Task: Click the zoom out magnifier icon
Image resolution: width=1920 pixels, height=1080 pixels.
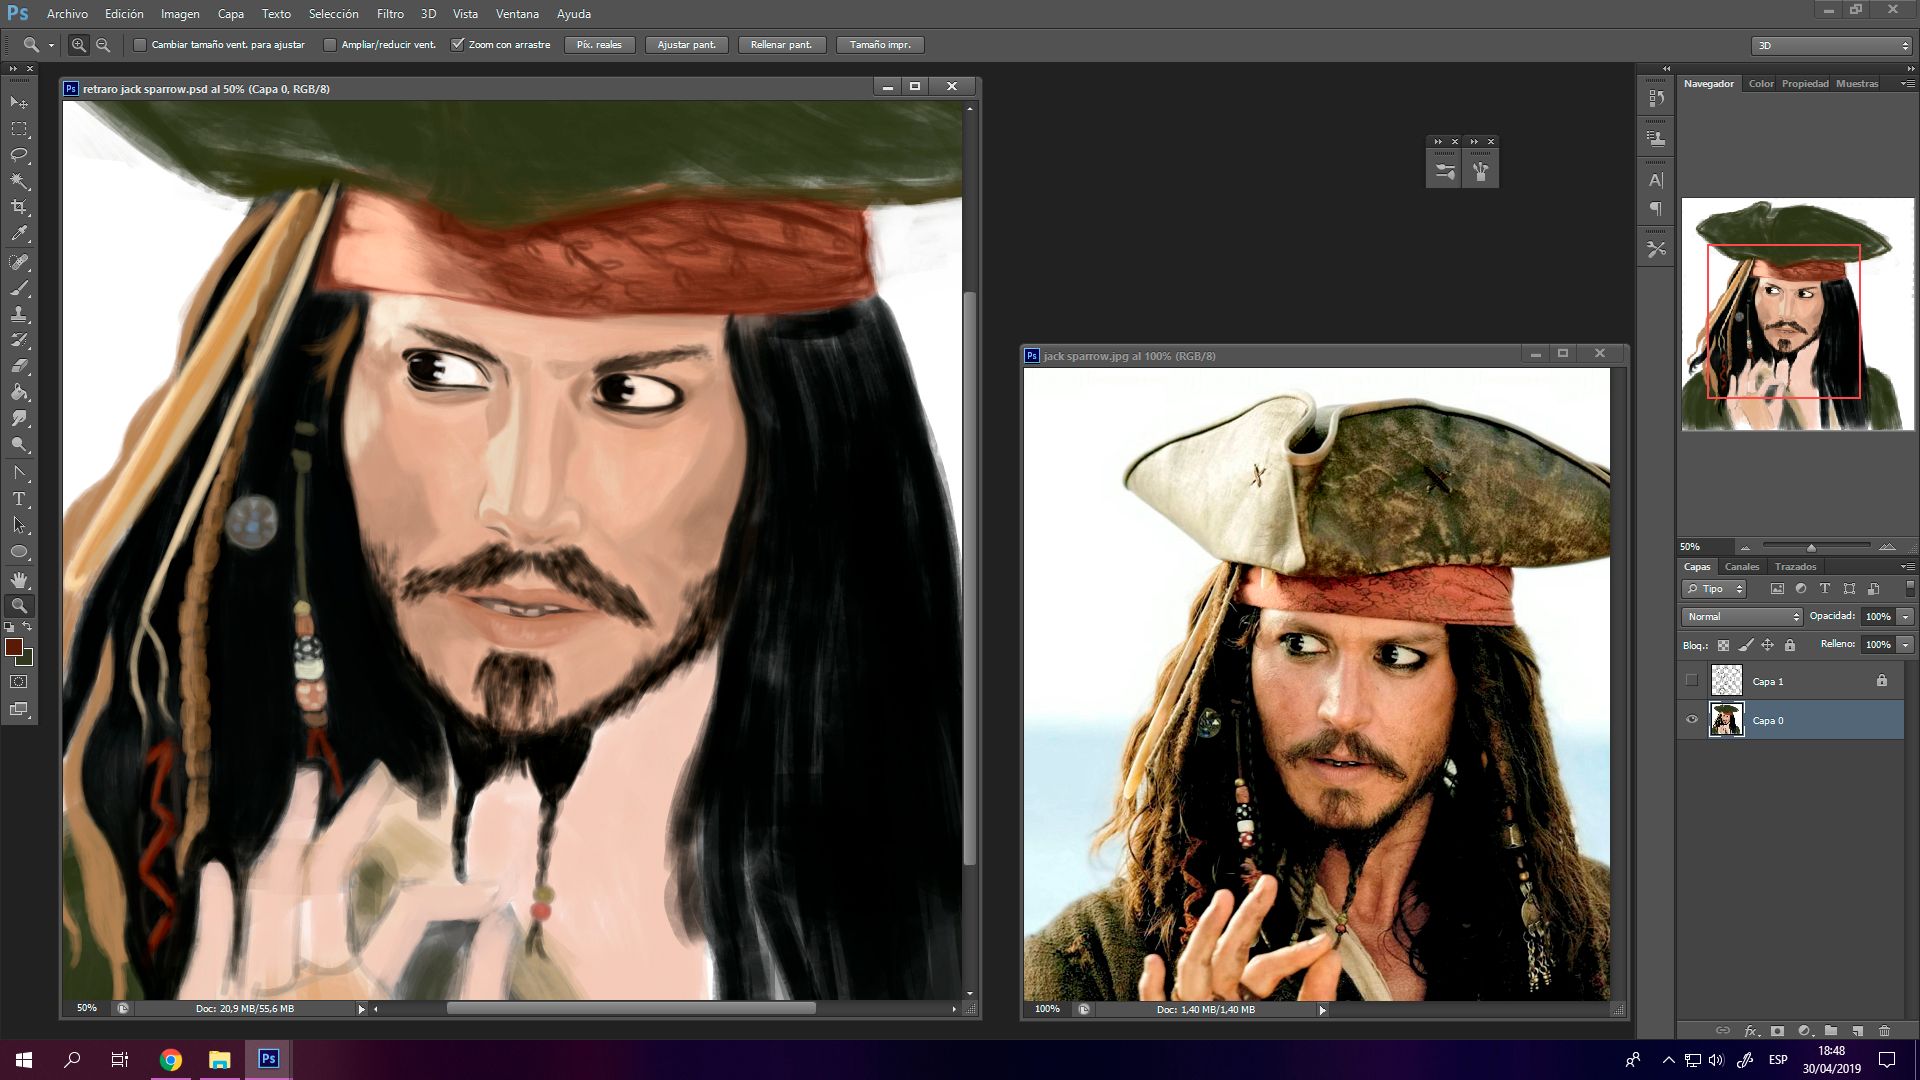Action: tap(103, 45)
